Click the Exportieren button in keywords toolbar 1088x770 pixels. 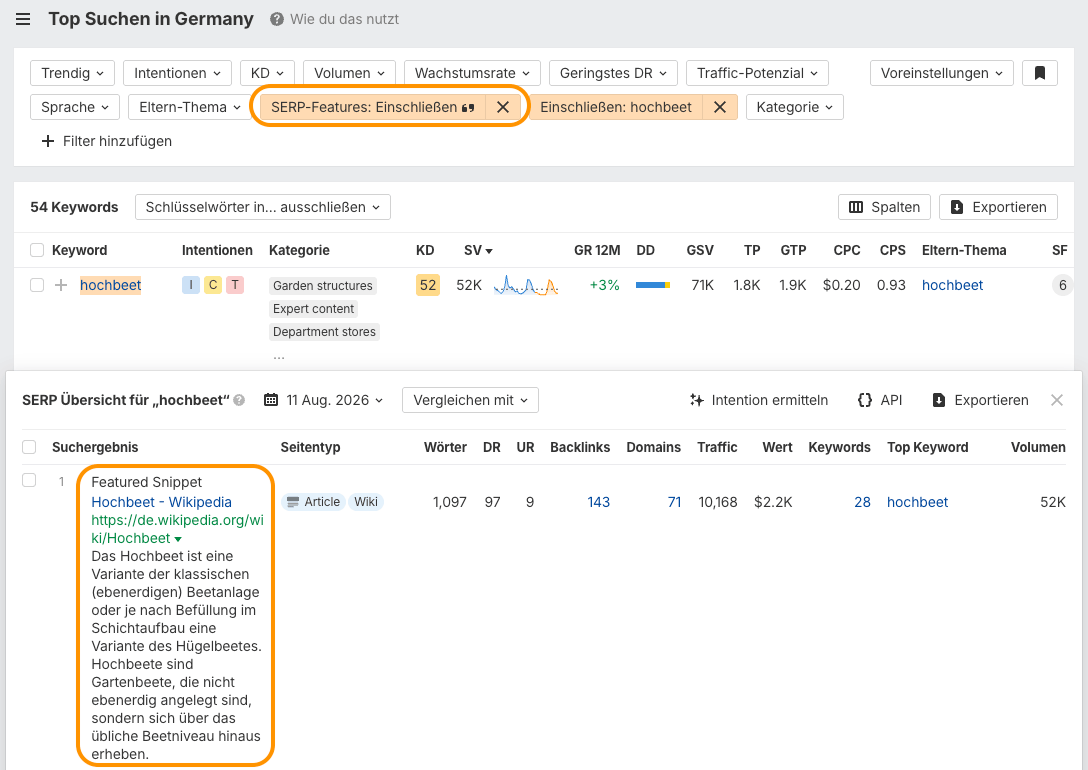click(x=998, y=207)
